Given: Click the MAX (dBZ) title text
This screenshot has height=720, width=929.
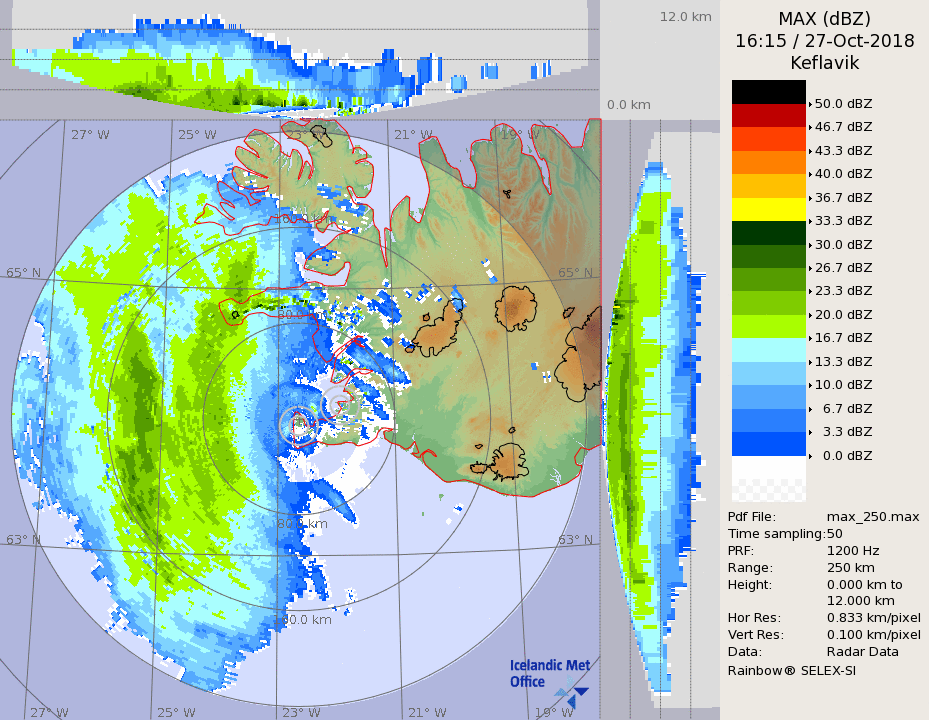Looking at the screenshot, I should (824, 18).
